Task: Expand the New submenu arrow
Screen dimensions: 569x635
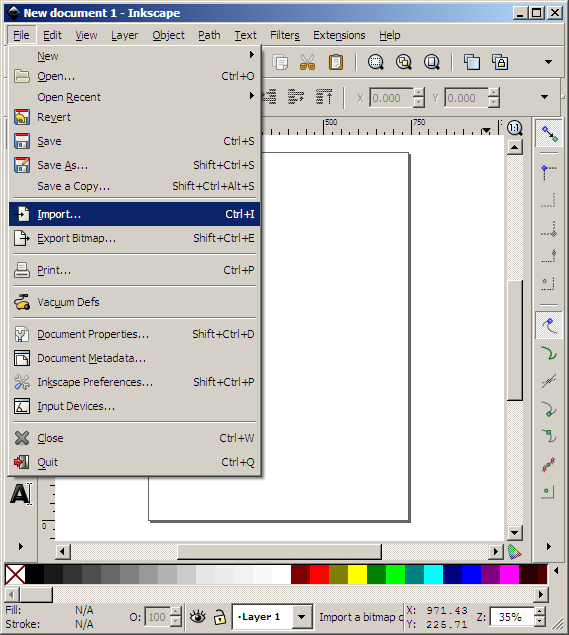Action: click(x=251, y=54)
